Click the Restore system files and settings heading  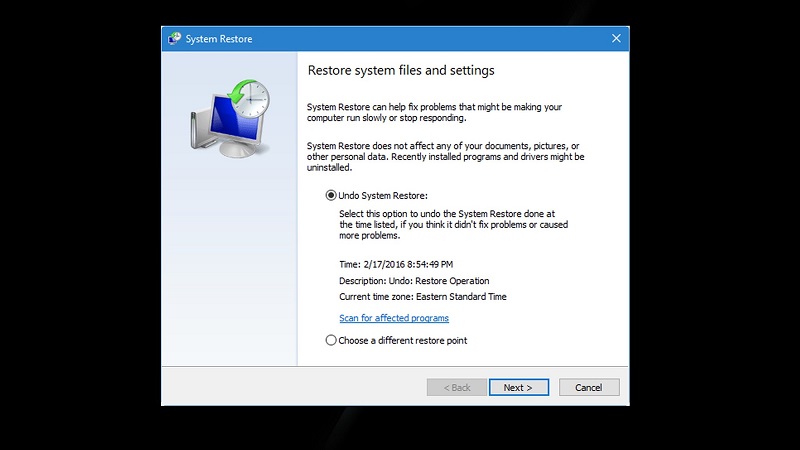coord(401,70)
